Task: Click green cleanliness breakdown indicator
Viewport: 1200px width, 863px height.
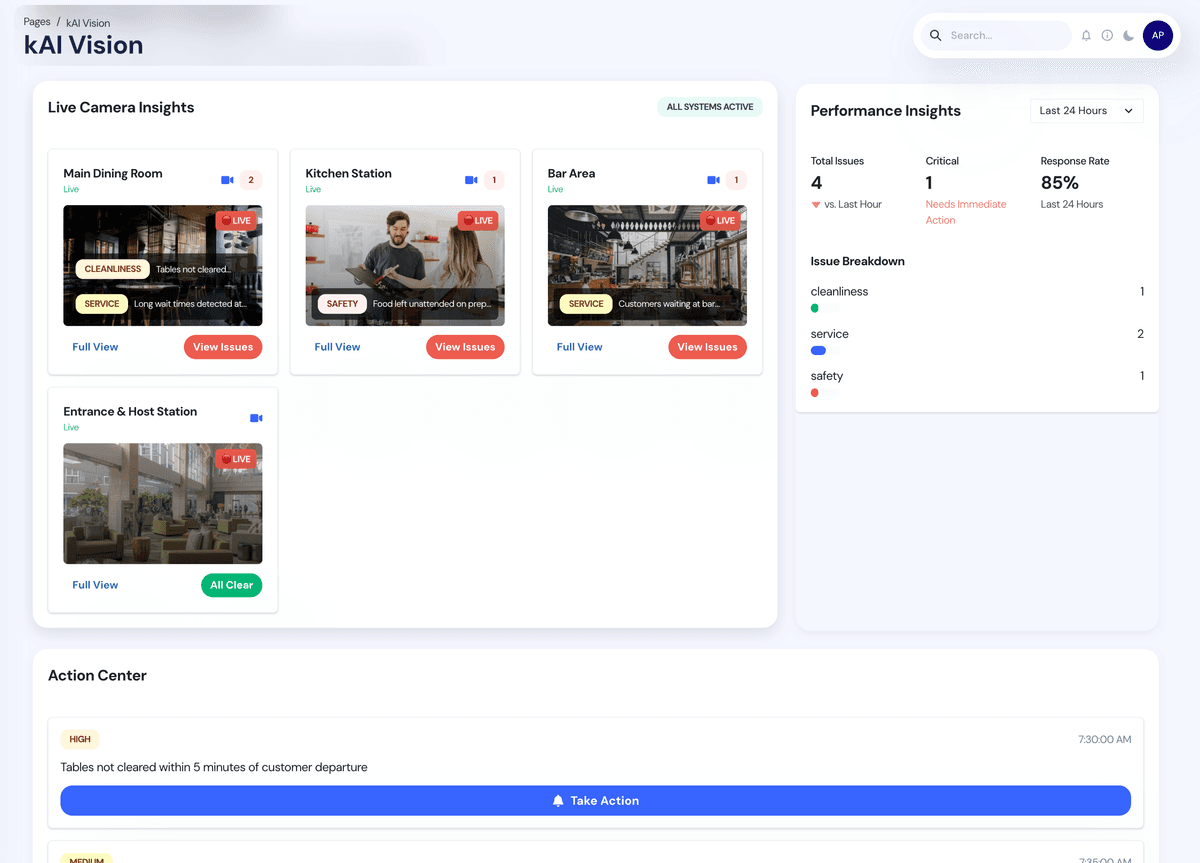Action: click(815, 309)
